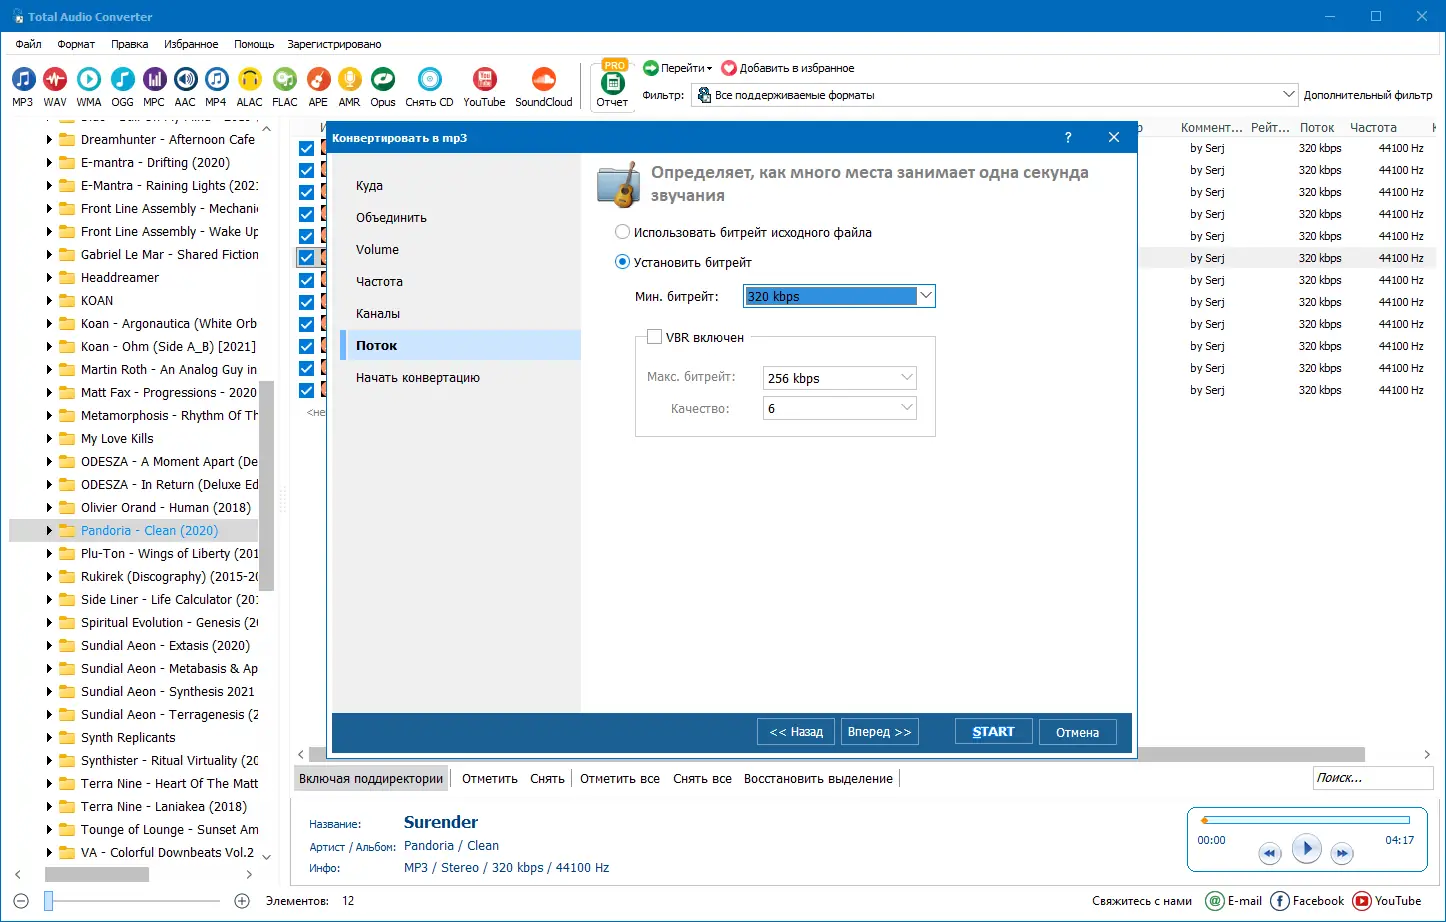Pick the WMA format icon

[89, 80]
